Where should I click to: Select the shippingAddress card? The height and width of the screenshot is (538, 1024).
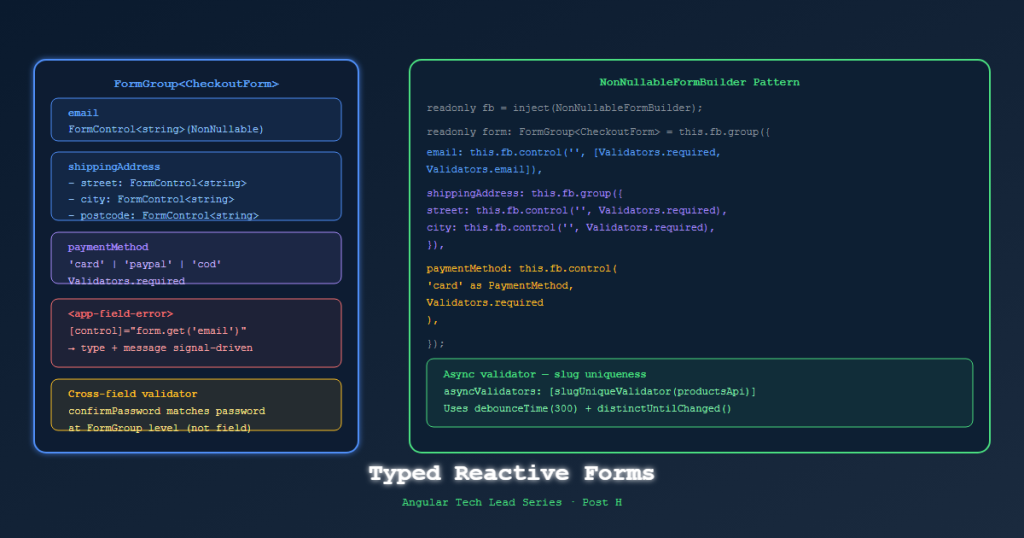196,186
